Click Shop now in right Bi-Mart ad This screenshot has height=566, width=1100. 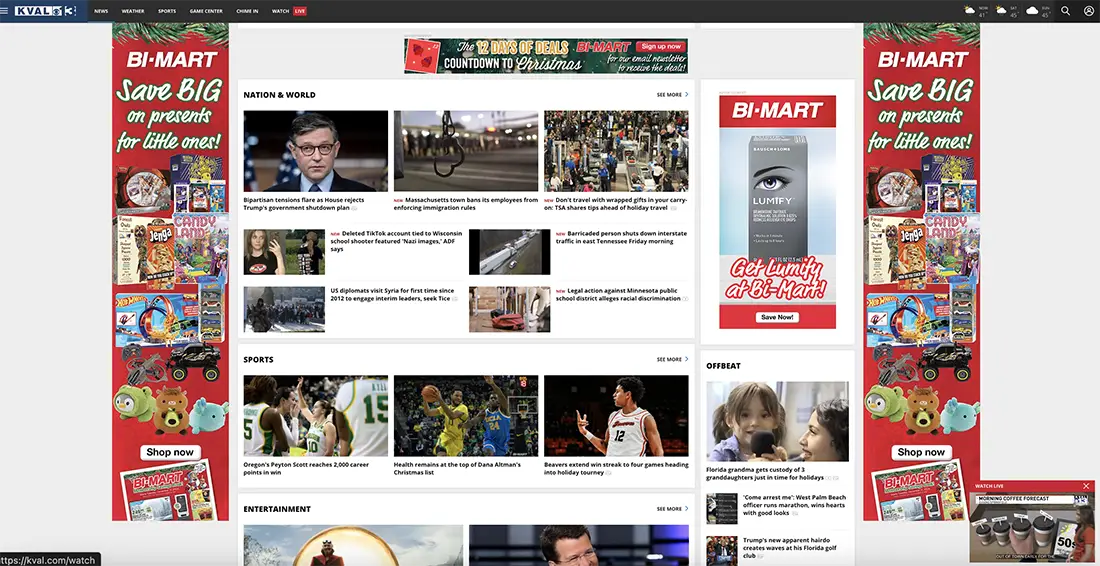point(922,452)
